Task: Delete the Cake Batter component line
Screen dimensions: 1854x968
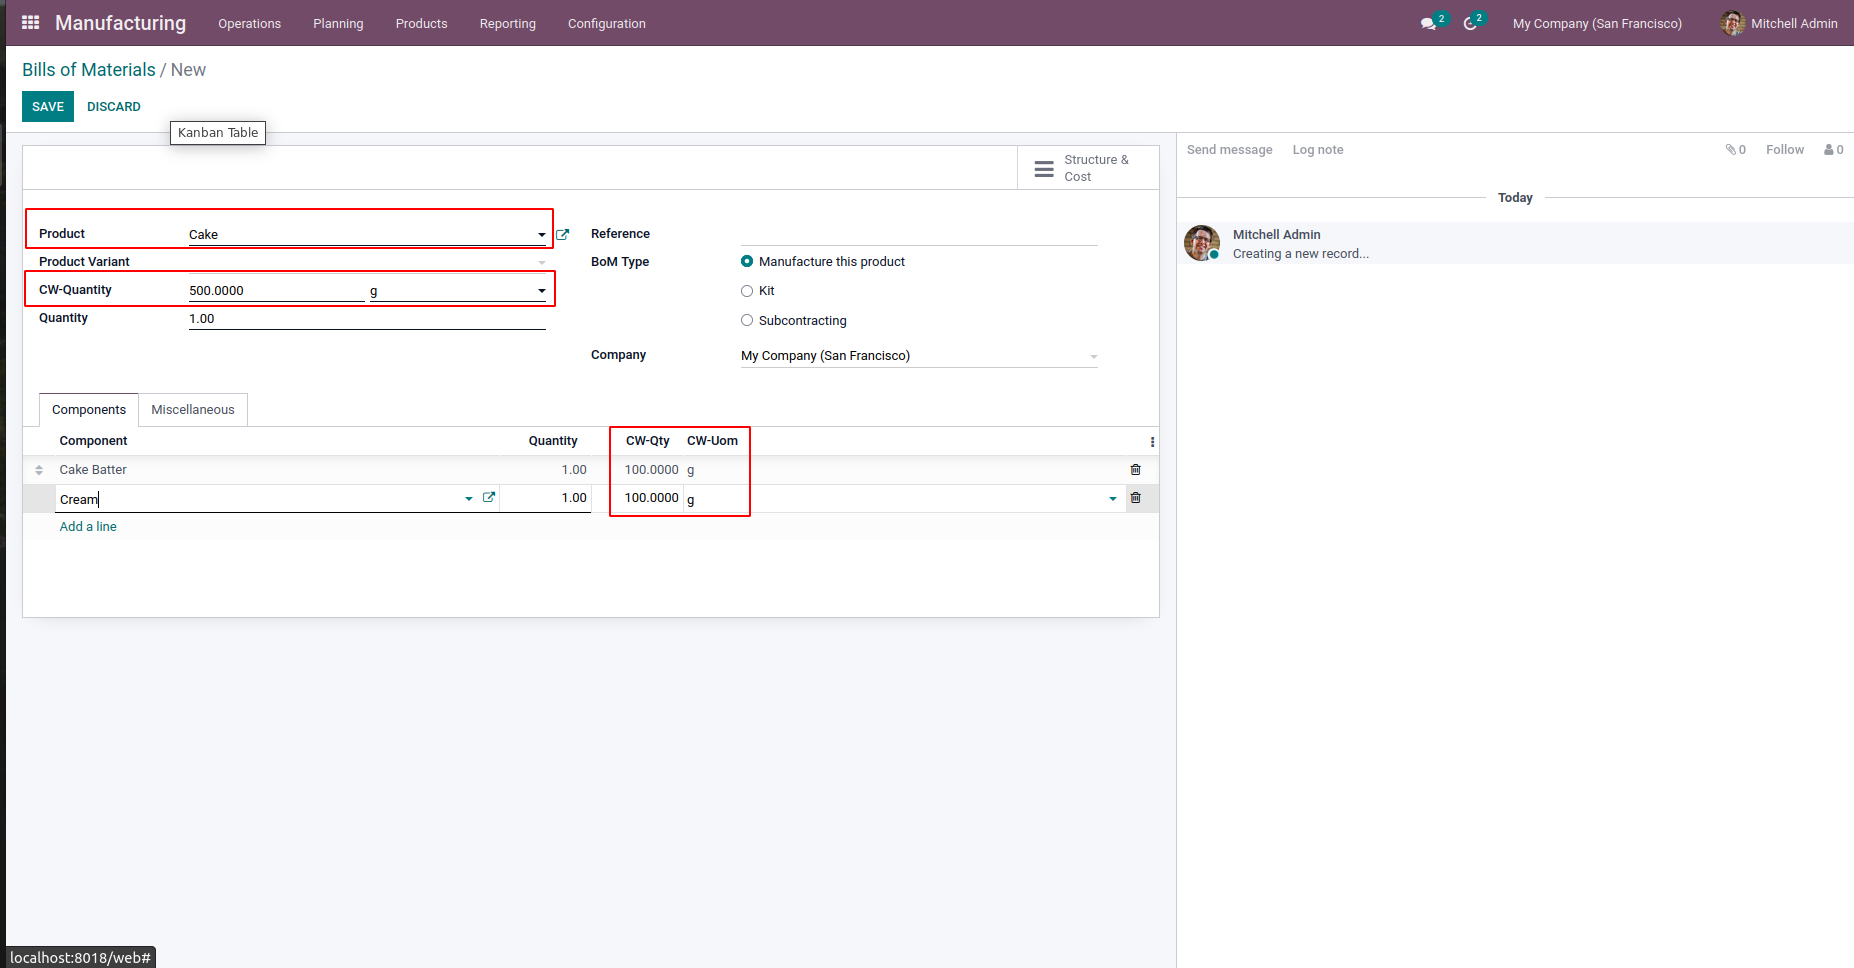Action: click(x=1135, y=470)
